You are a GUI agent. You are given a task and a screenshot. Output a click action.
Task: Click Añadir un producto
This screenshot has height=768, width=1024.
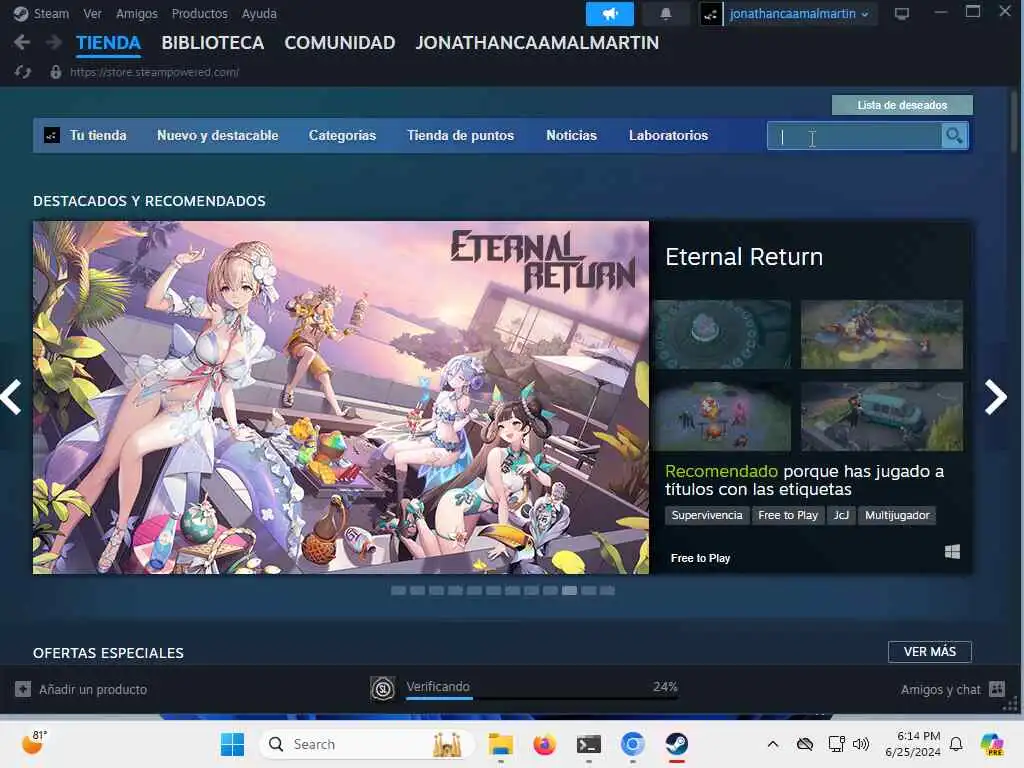93,689
